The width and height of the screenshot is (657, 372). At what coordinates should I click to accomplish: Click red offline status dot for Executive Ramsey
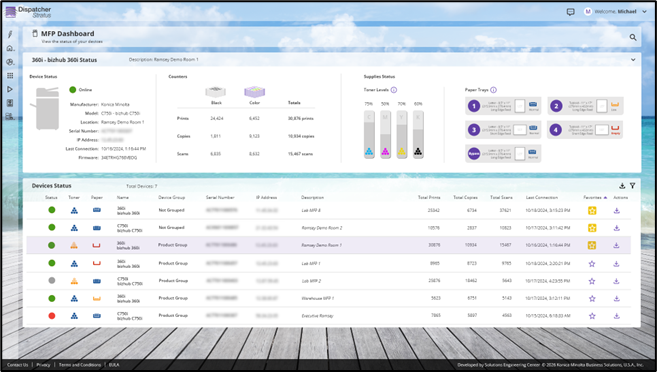(52, 315)
